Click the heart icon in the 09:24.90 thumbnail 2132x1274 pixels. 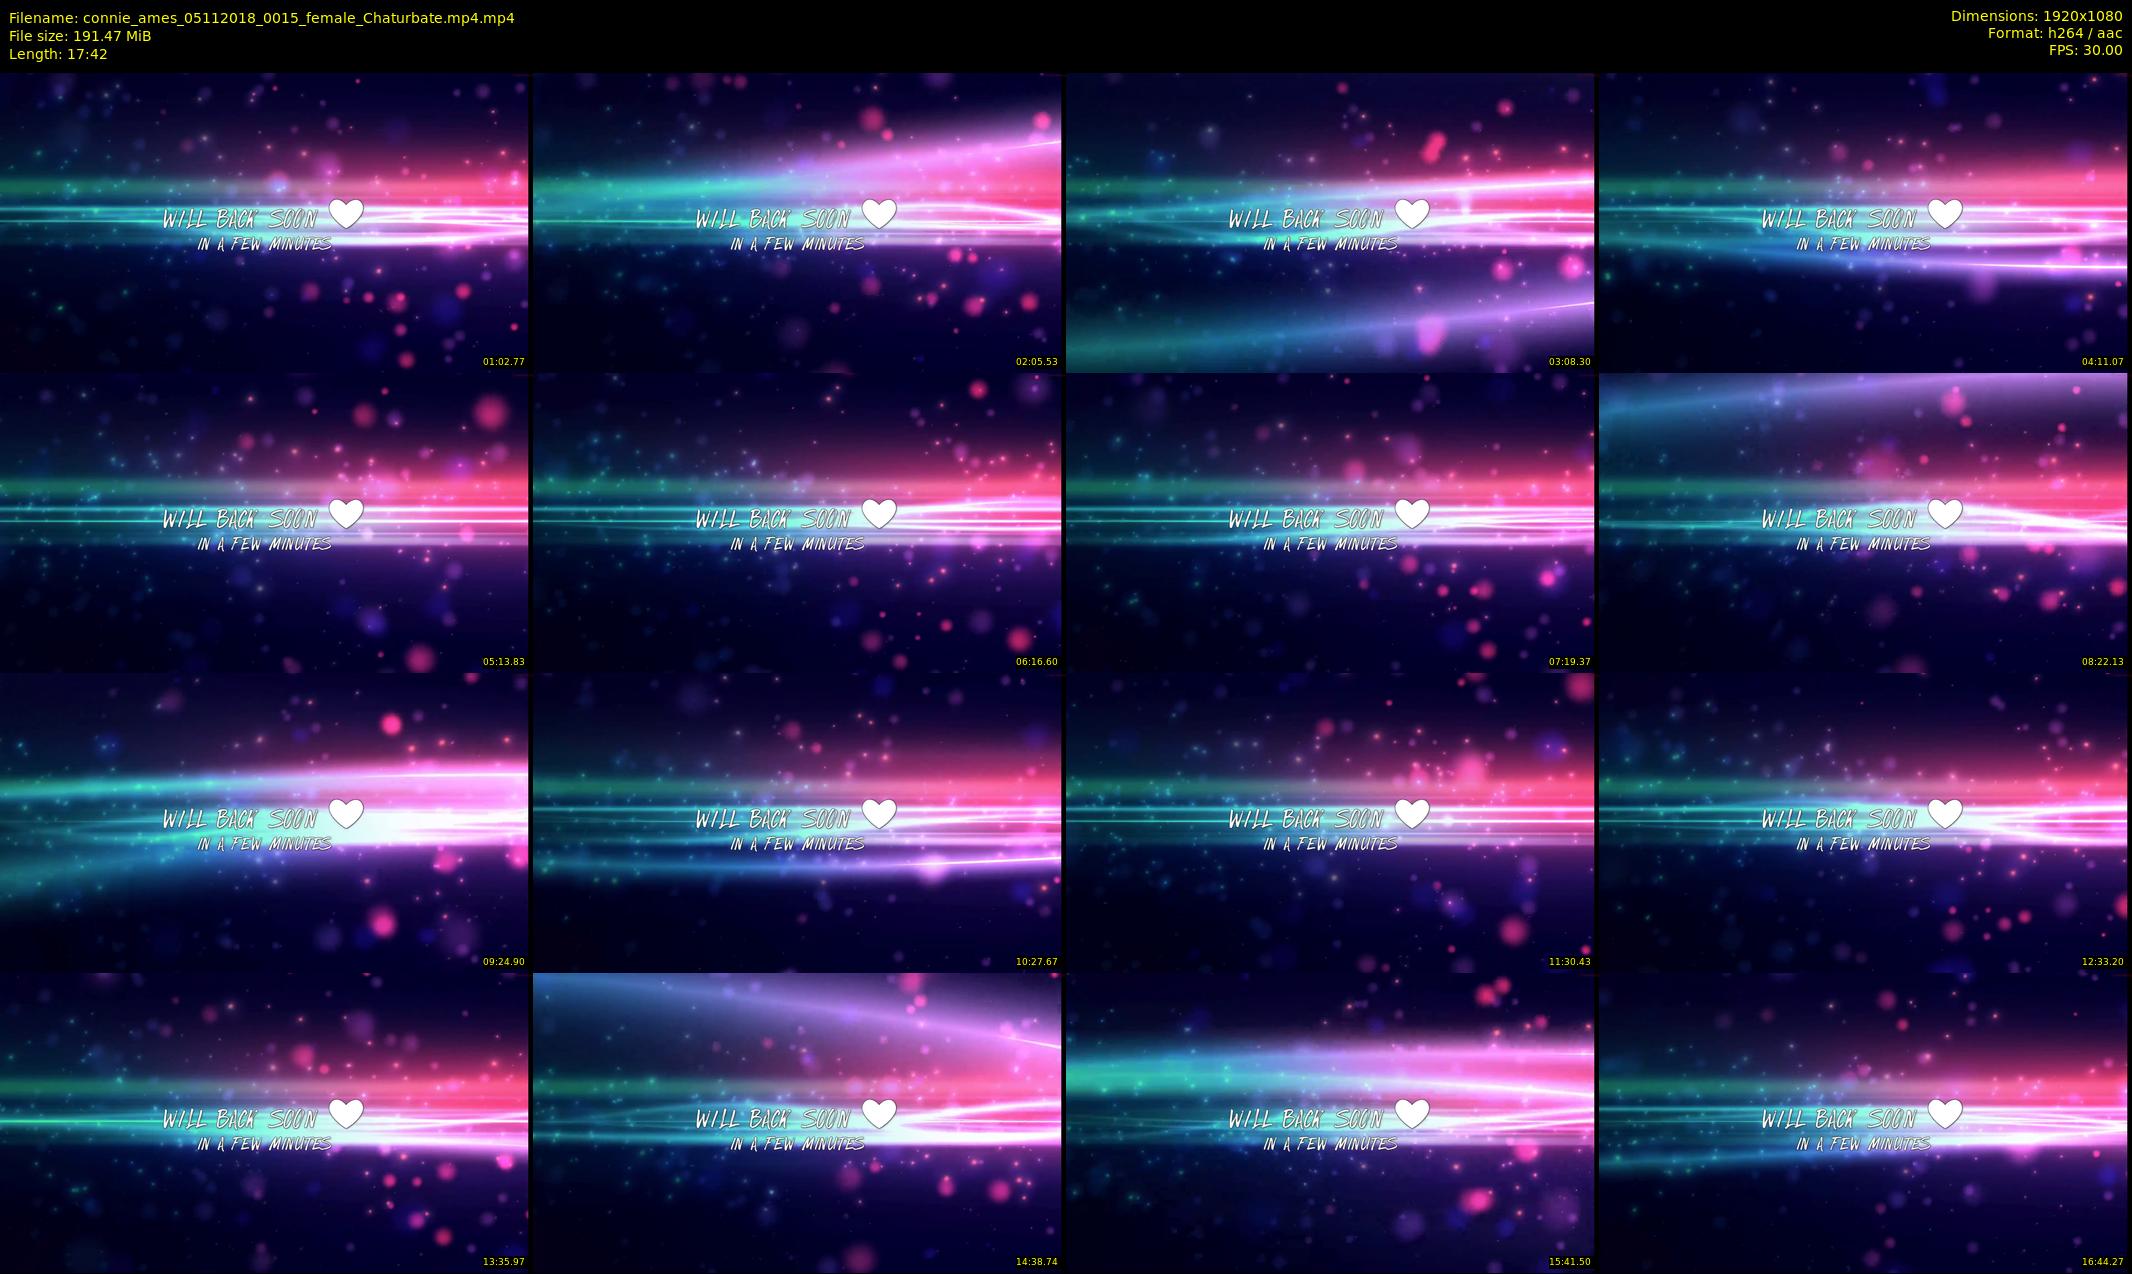click(346, 813)
